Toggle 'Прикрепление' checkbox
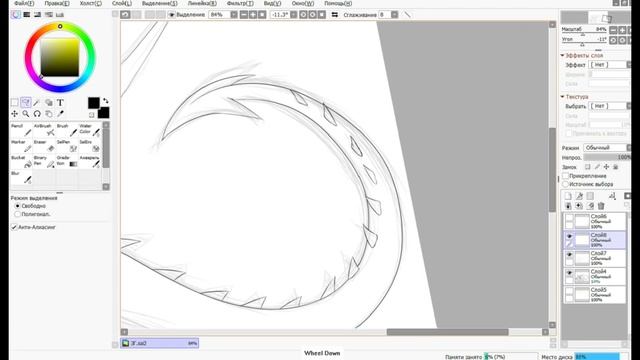640x360 pixels. (x=566, y=176)
